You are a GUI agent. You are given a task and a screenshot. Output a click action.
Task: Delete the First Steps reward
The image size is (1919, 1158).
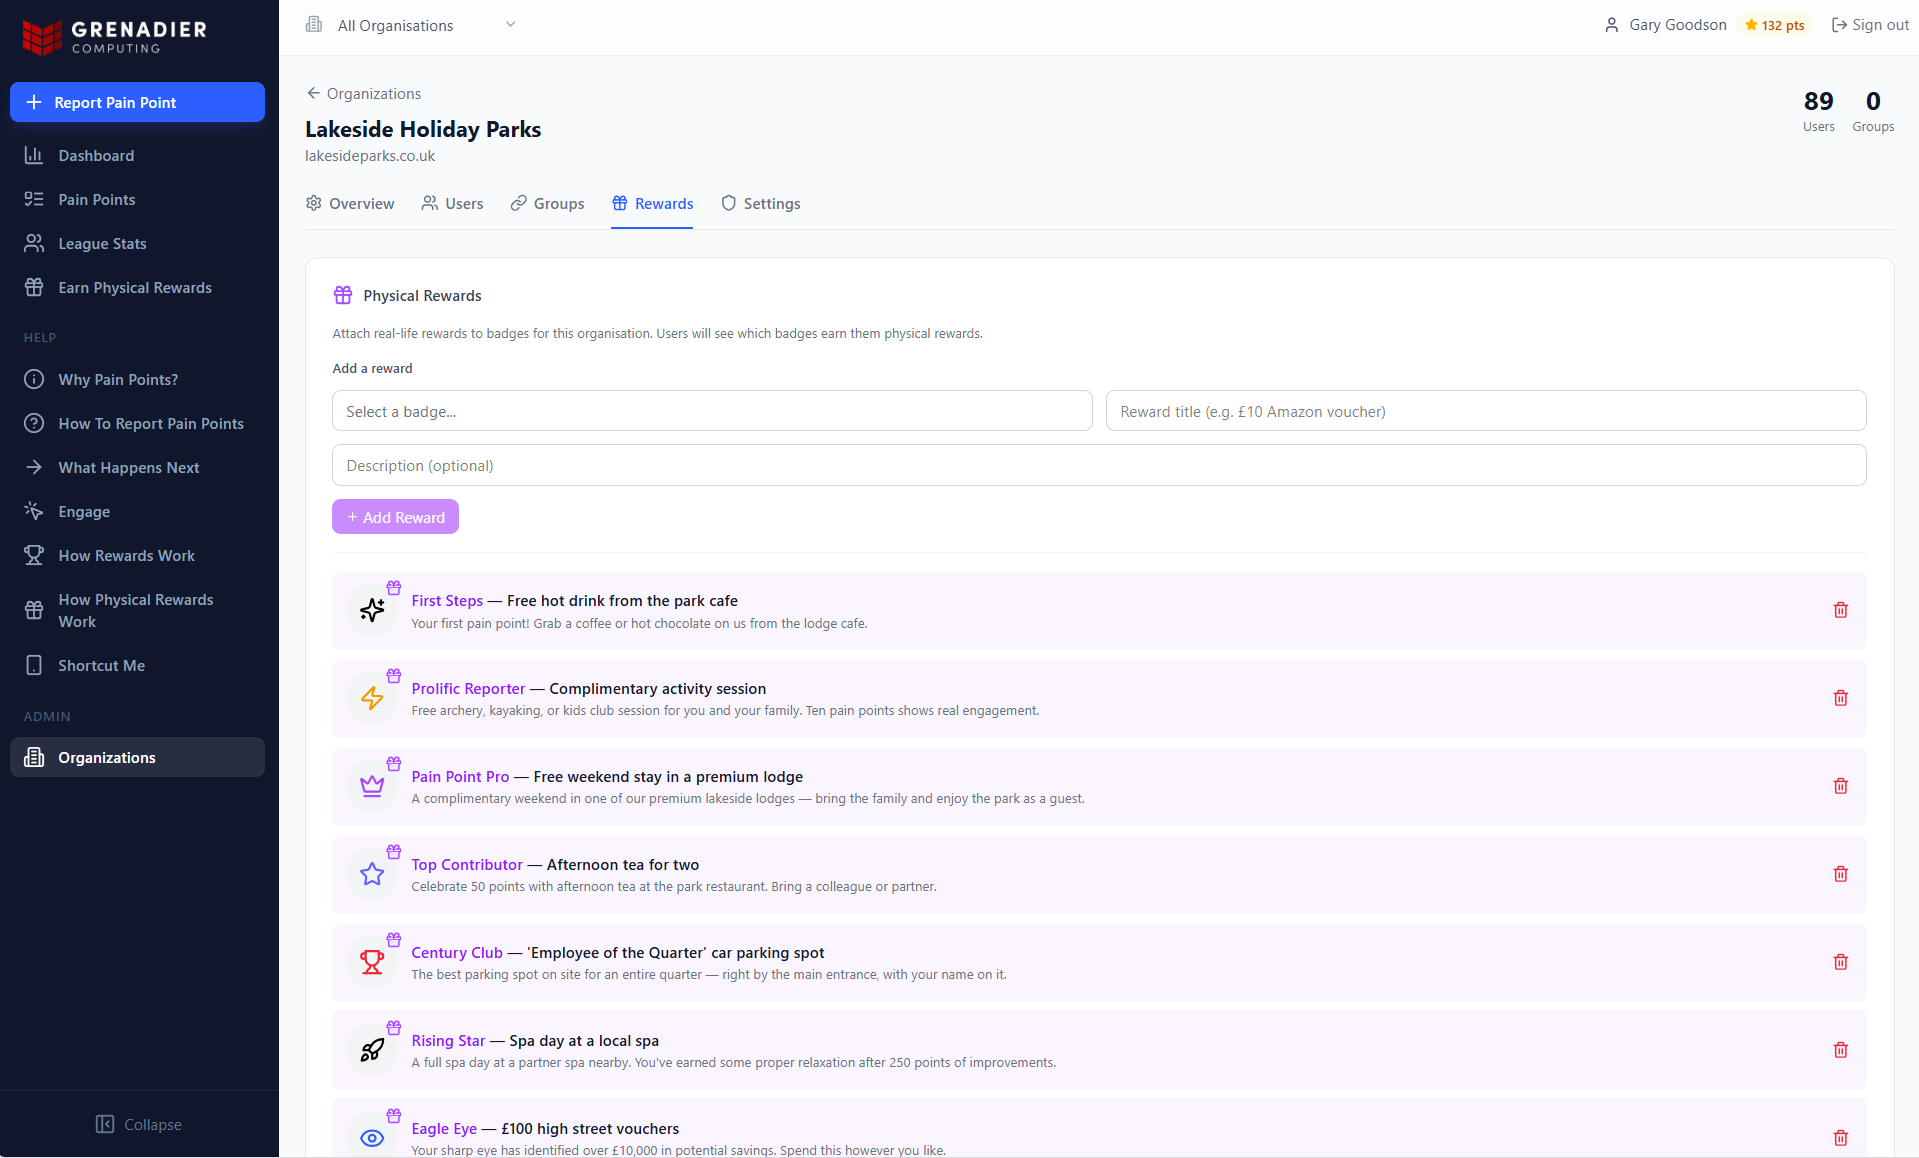[1840, 610]
